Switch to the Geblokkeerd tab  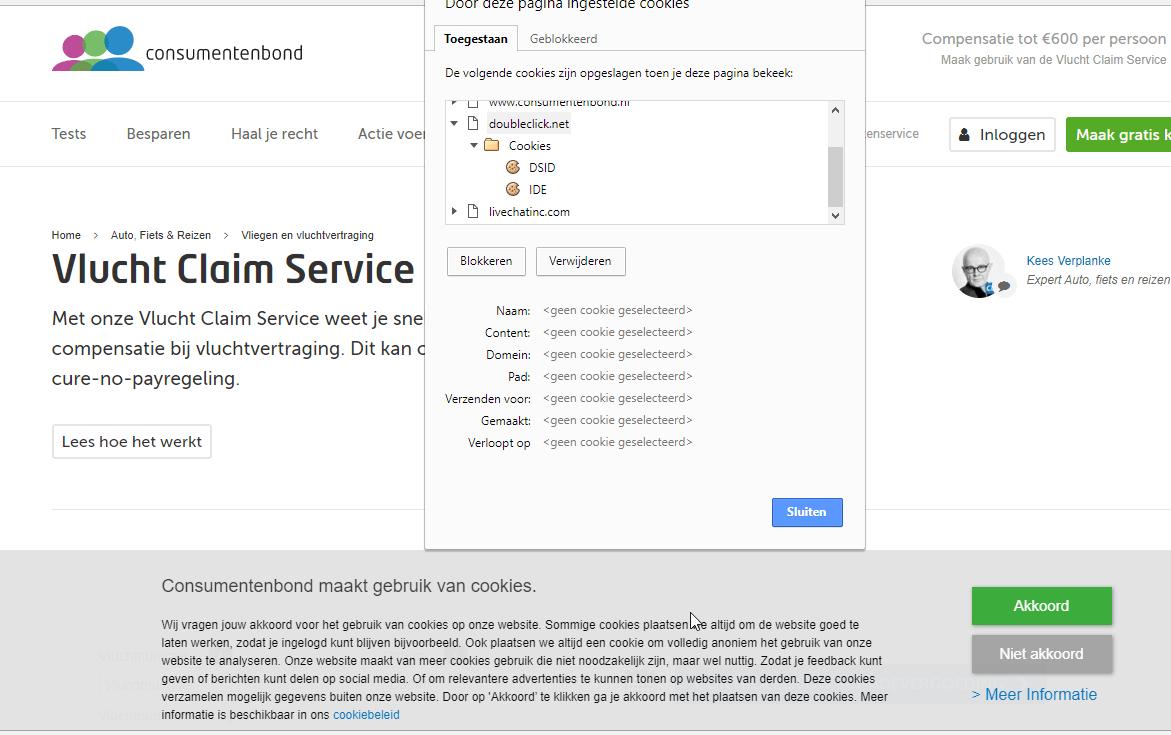(x=564, y=39)
